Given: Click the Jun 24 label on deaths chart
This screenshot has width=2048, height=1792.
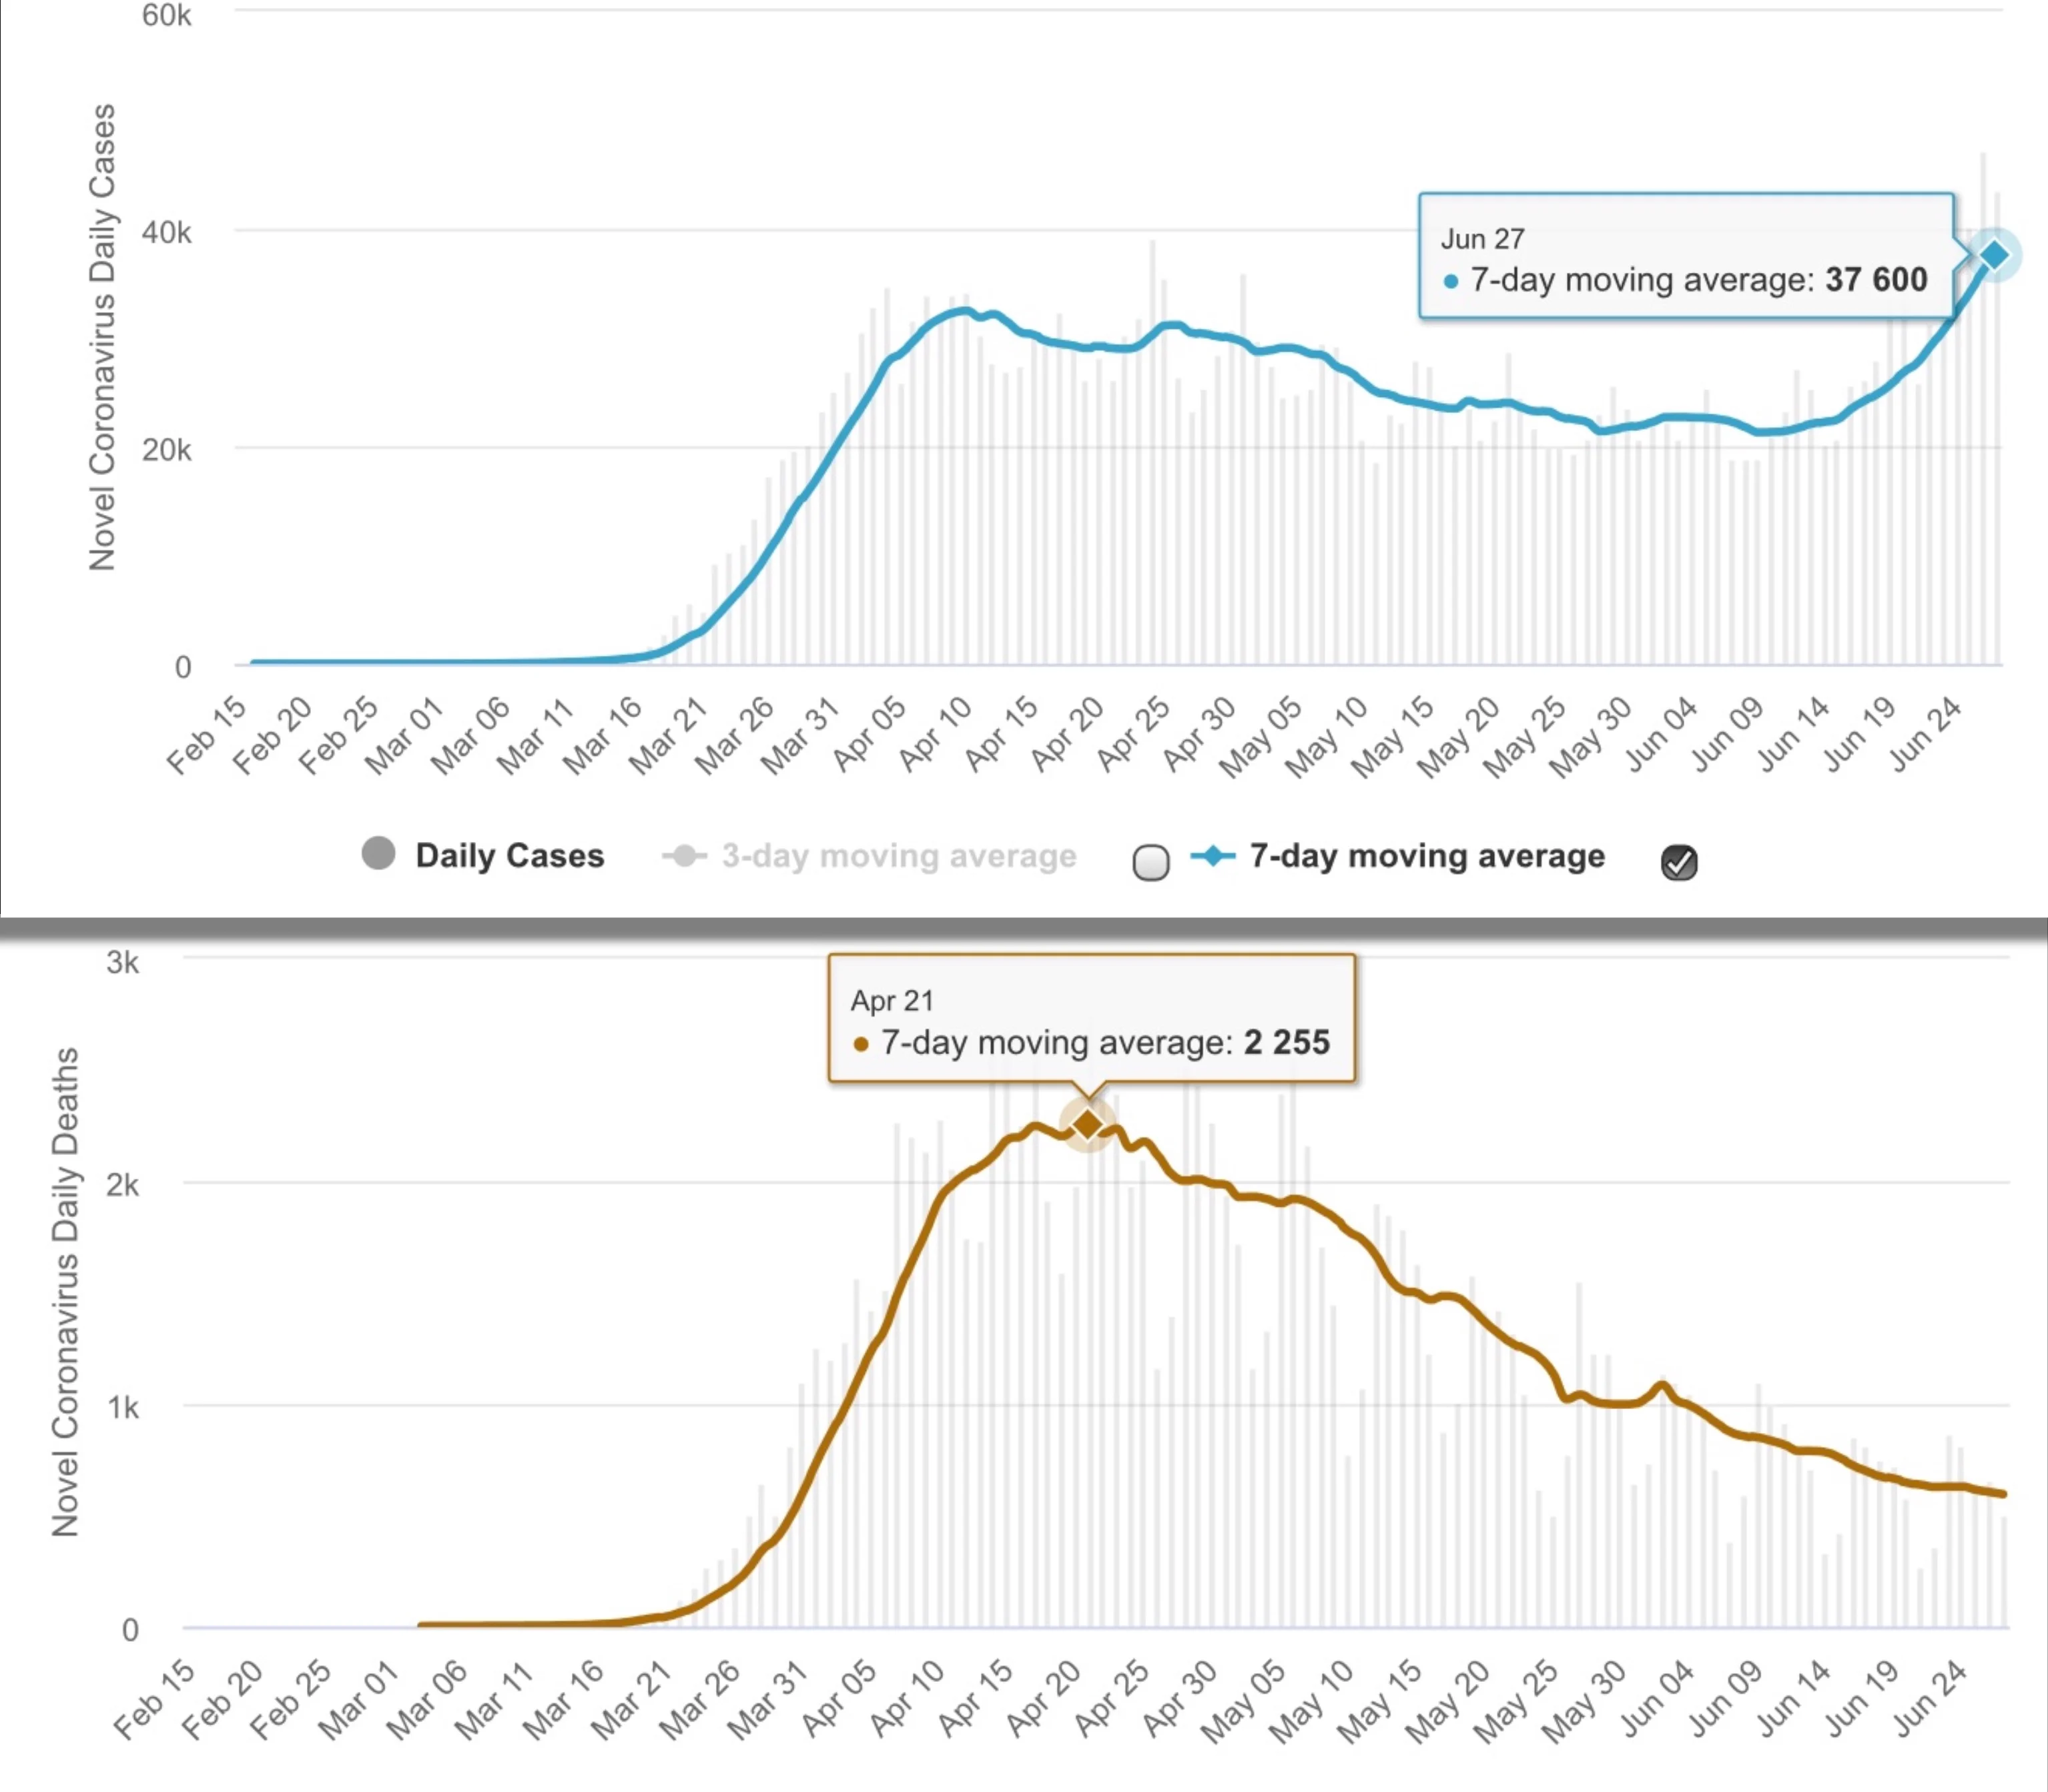Looking at the screenshot, I should click(x=1930, y=1699).
